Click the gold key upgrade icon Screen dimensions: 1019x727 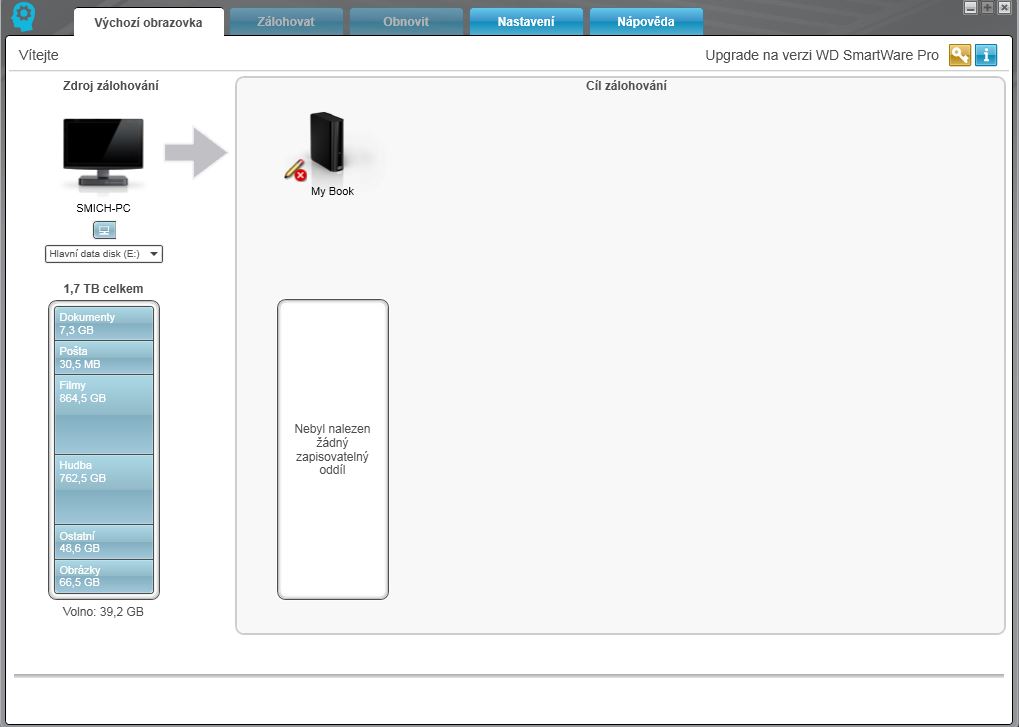[960, 55]
